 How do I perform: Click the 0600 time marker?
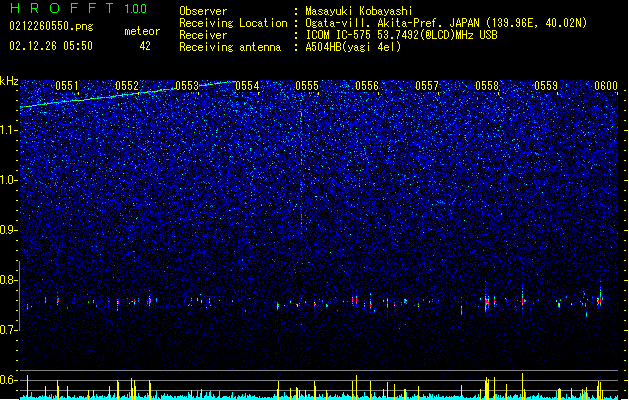(606, 85)
